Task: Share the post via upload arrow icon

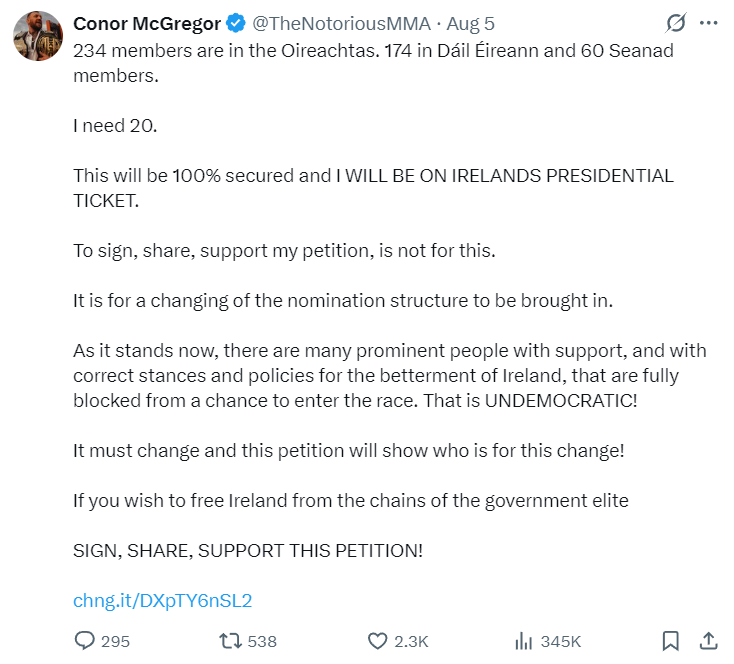Action: 708,641
